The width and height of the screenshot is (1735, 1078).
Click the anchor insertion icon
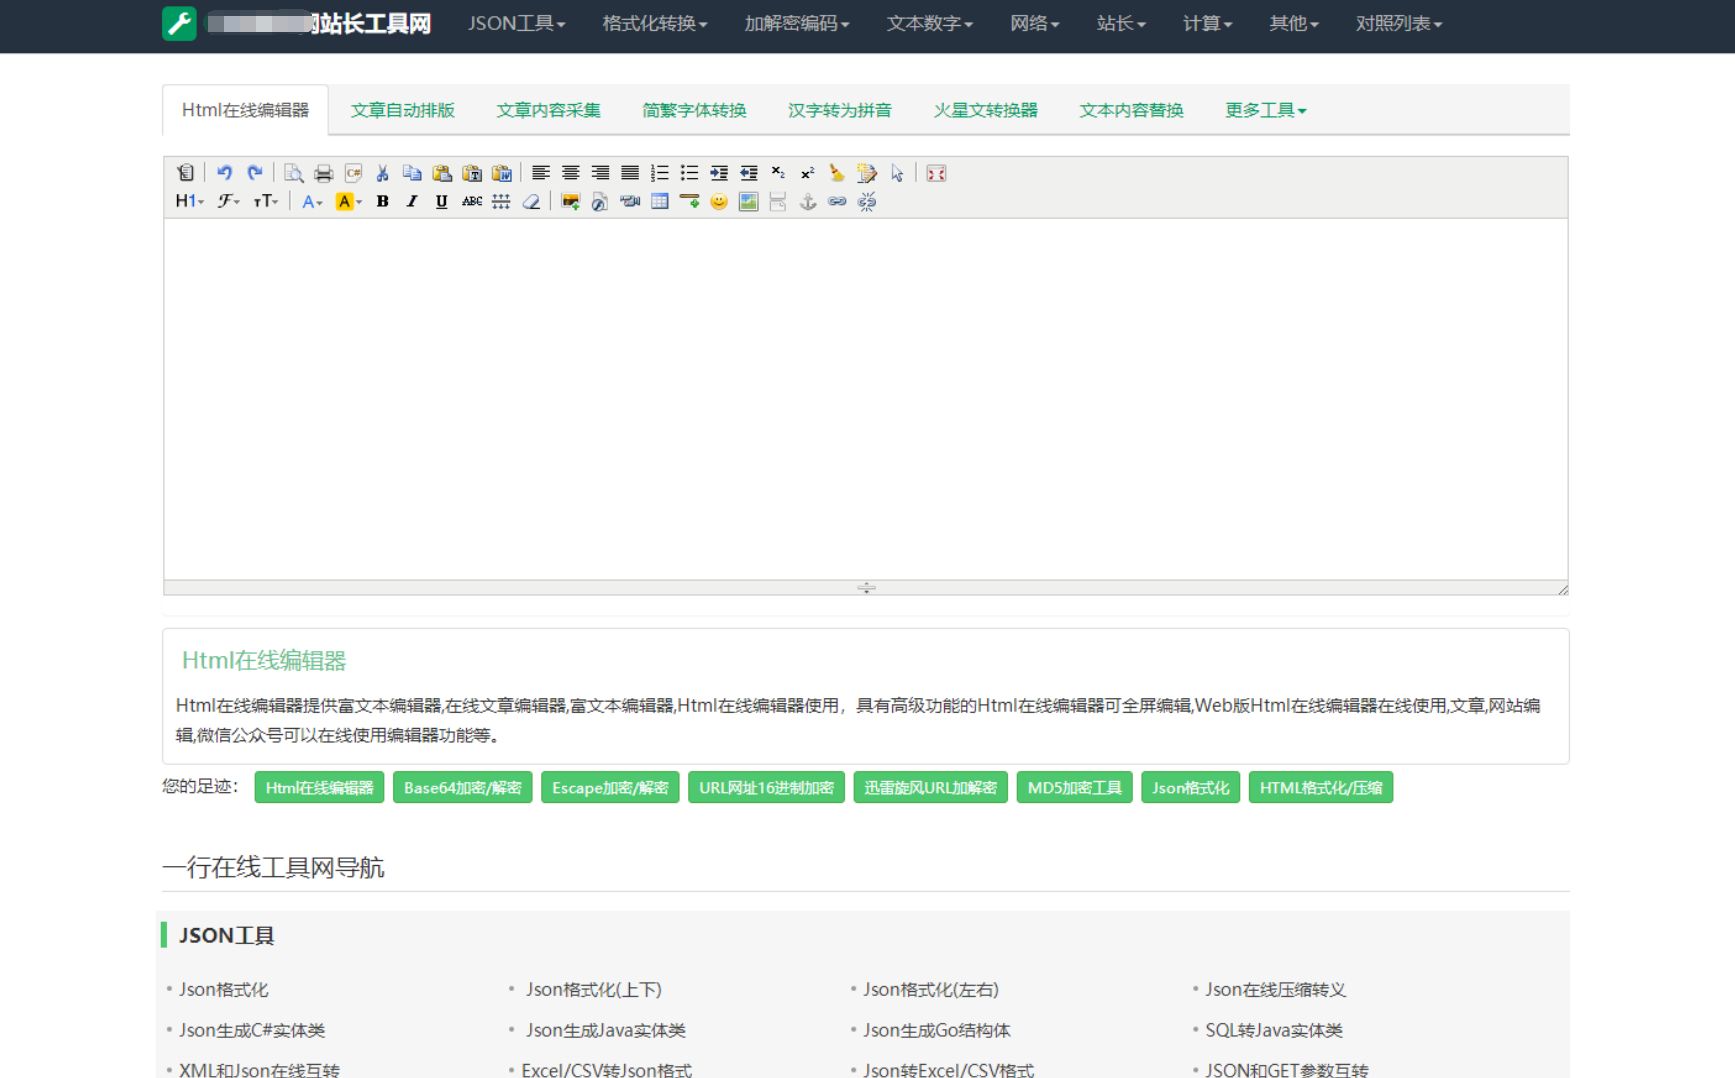pyautogui.click(x=808, y=201)
